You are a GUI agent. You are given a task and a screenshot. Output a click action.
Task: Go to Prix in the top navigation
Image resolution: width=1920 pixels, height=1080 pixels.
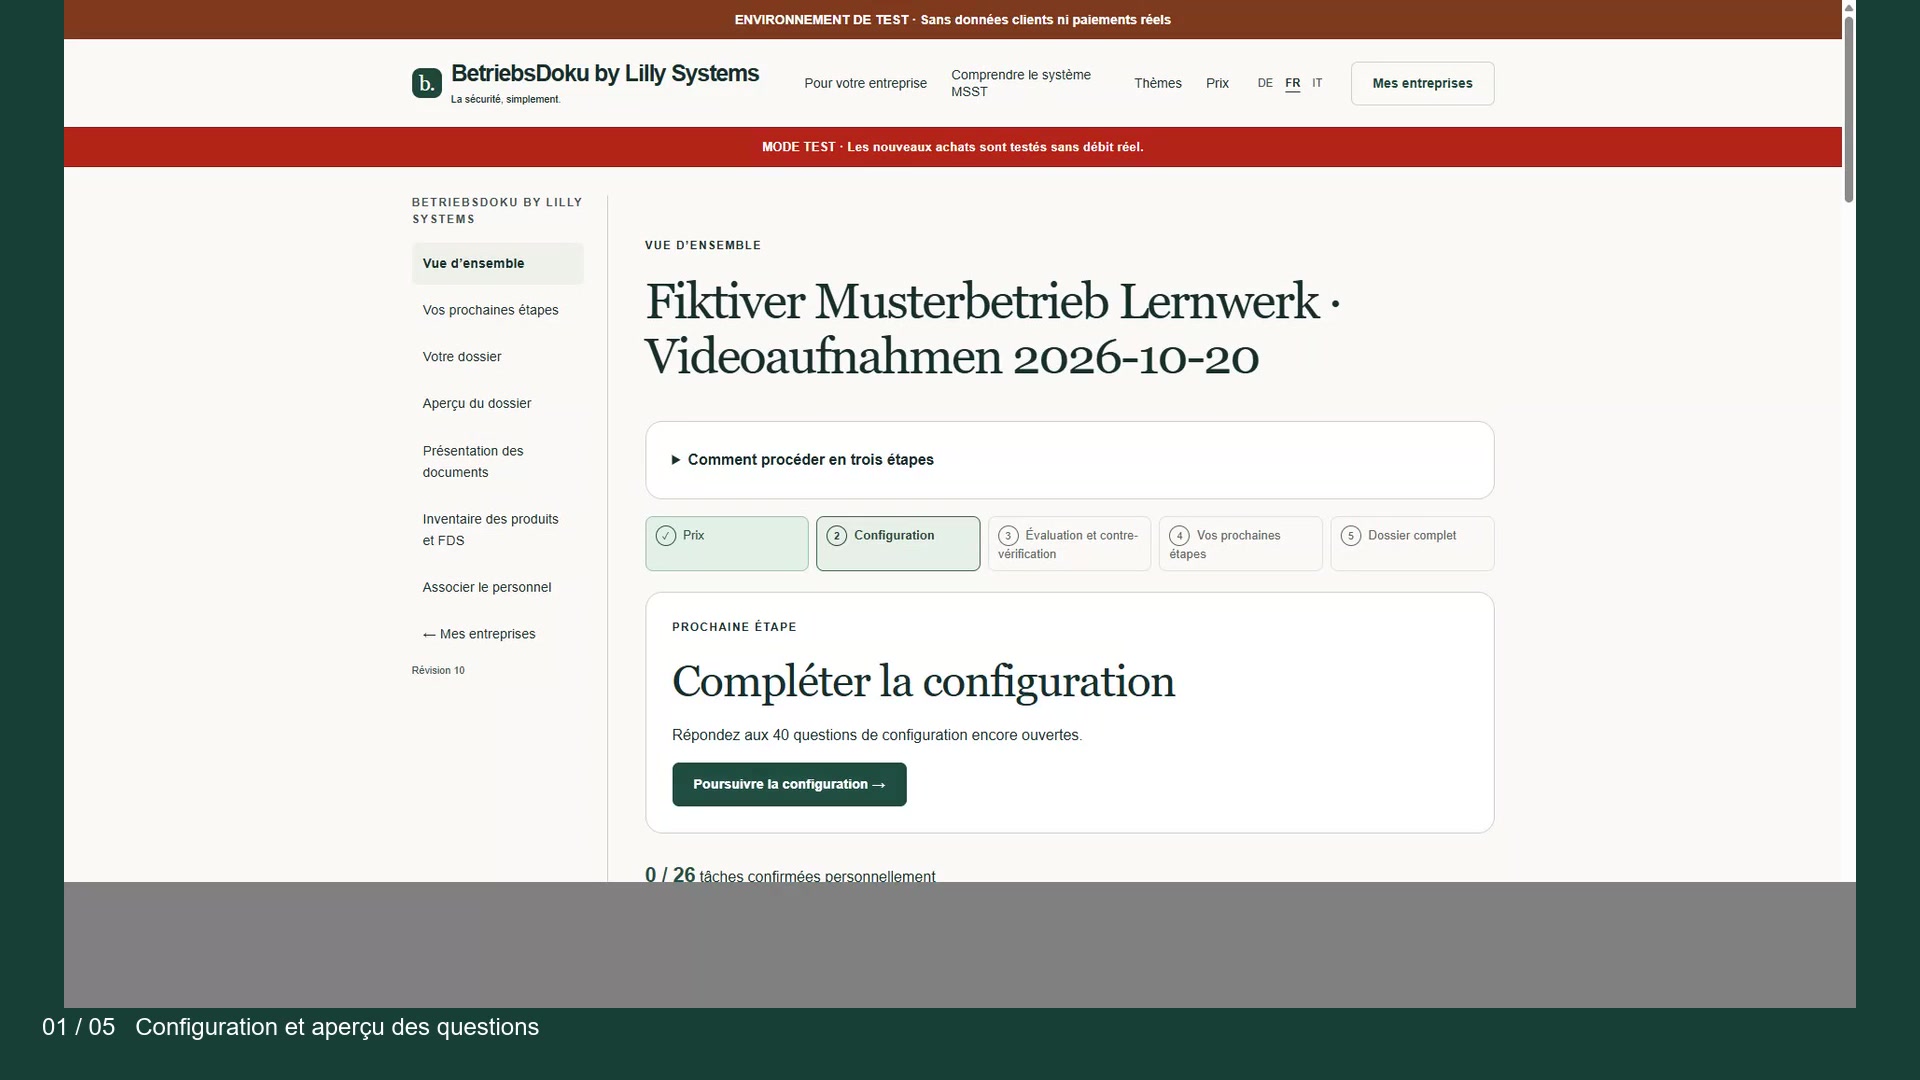tap(1217, 83)
